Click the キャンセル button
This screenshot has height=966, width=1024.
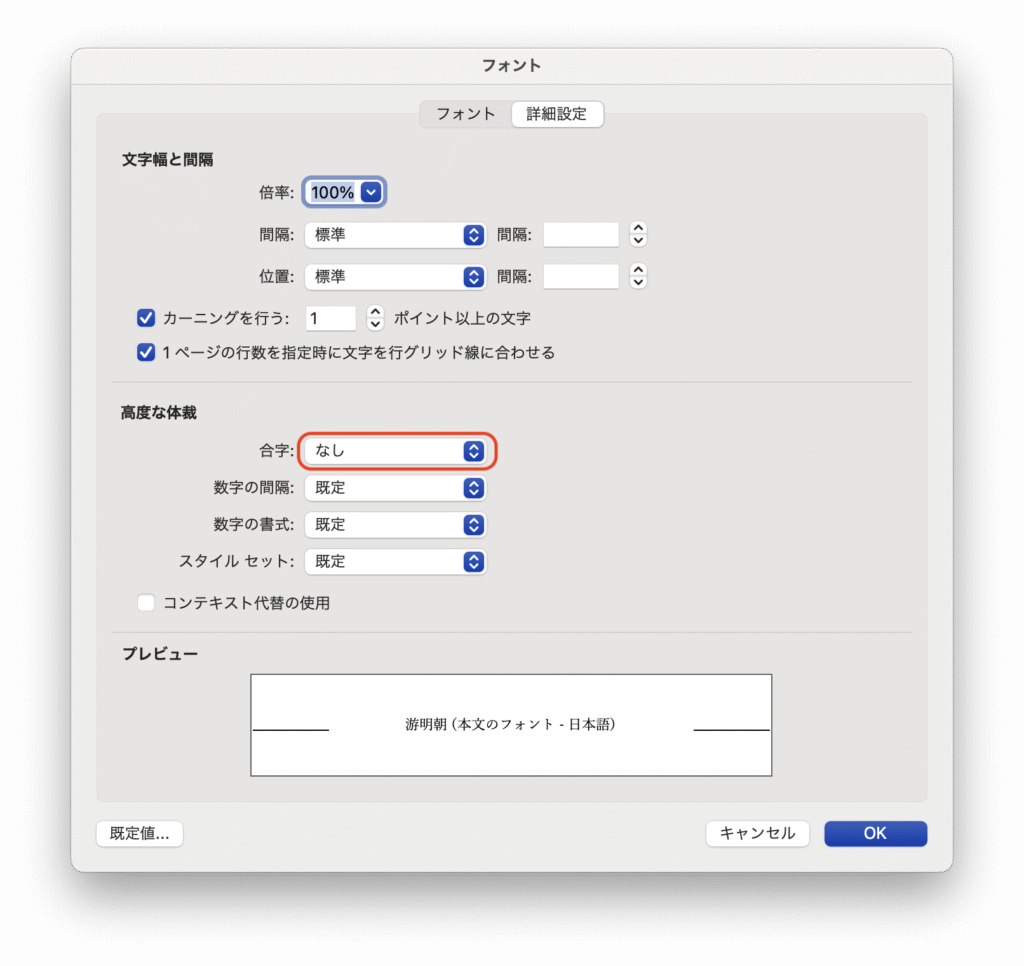(x=758, y=834)
